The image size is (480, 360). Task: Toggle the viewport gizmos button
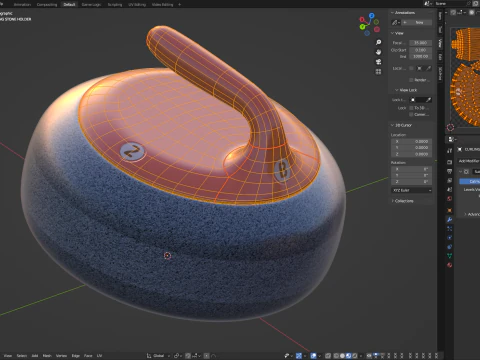tap(299, 356)
